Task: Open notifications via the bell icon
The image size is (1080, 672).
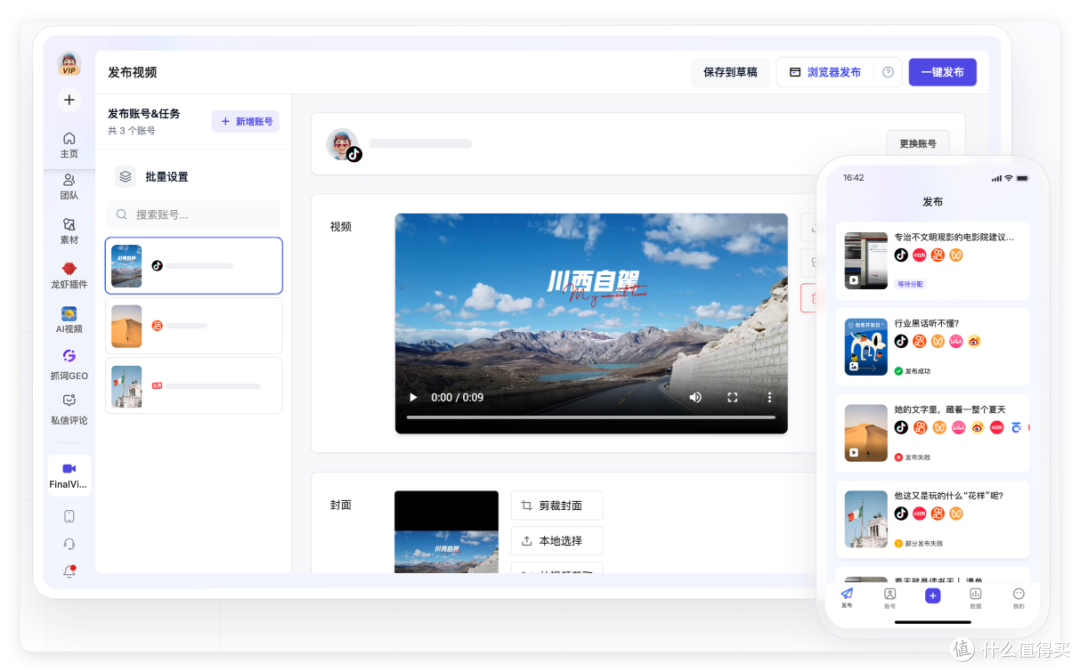Action: [x=69, y=571]
